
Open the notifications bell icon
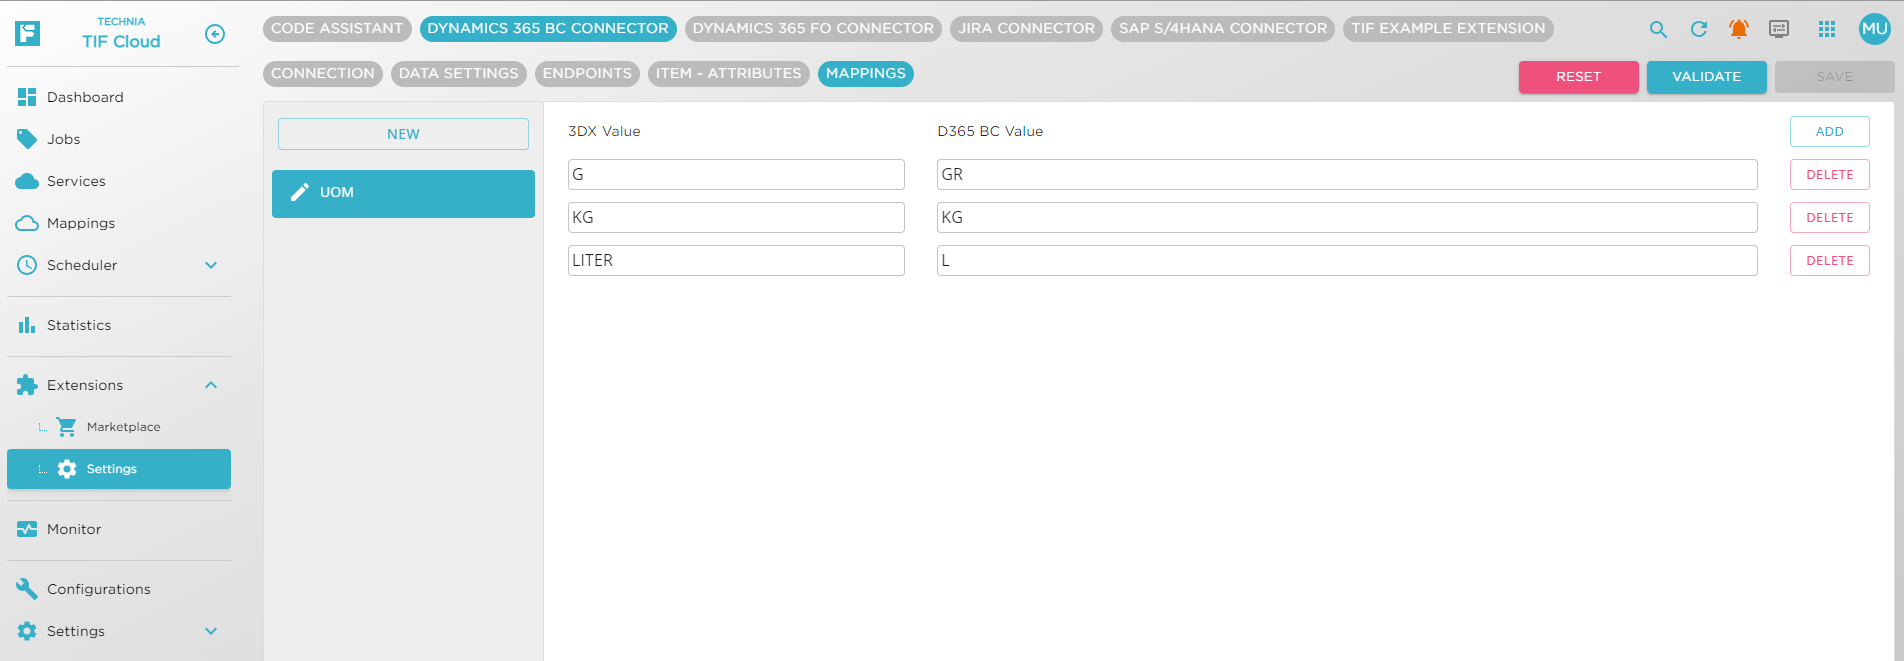click(1738, 30)
